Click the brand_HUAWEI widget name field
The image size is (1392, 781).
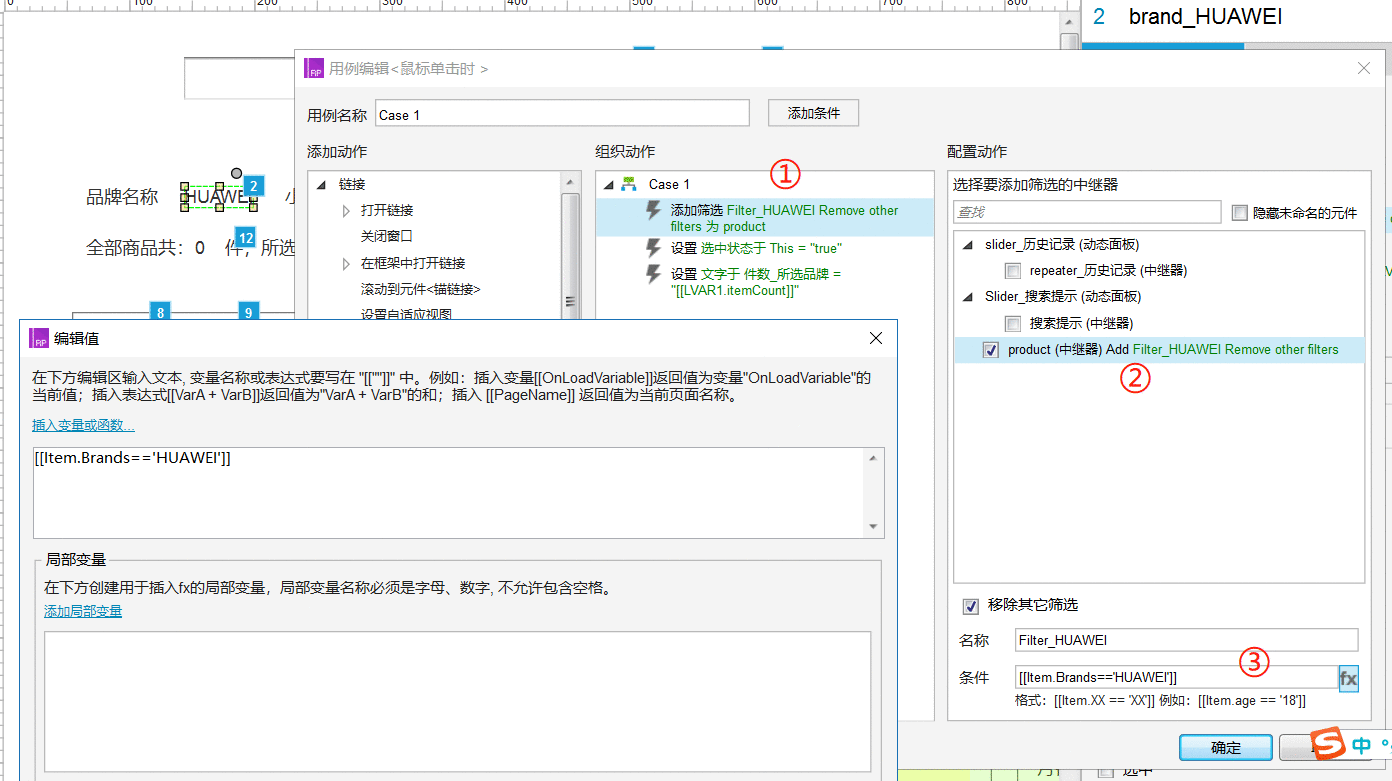1205,17
